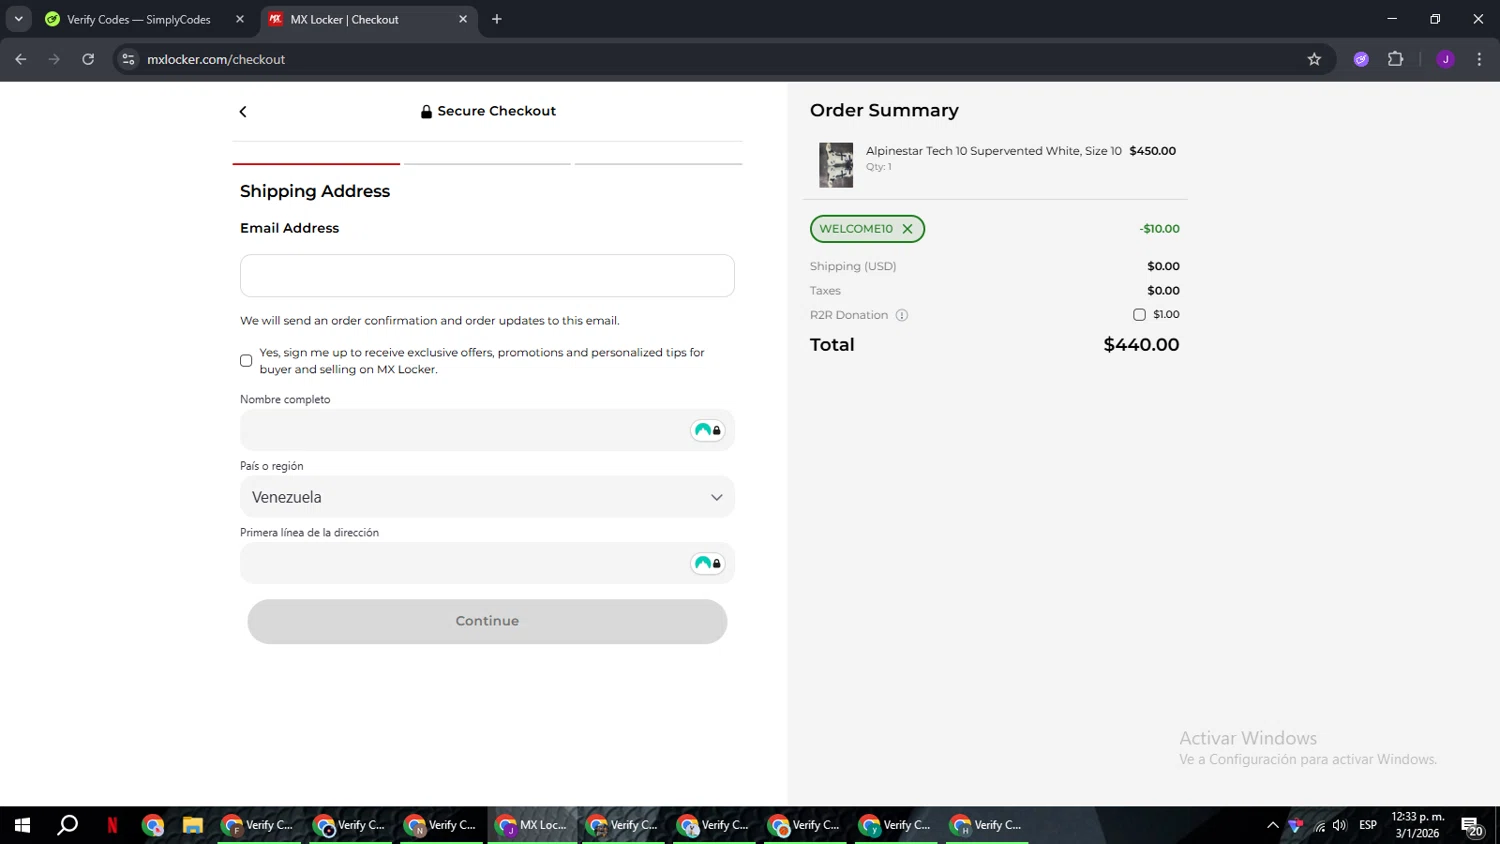Image resolution: width=1500 pixels, height=844 pixels.
Task: Enable the exclusive offers signup checkbox
Action: coord(246,361)
